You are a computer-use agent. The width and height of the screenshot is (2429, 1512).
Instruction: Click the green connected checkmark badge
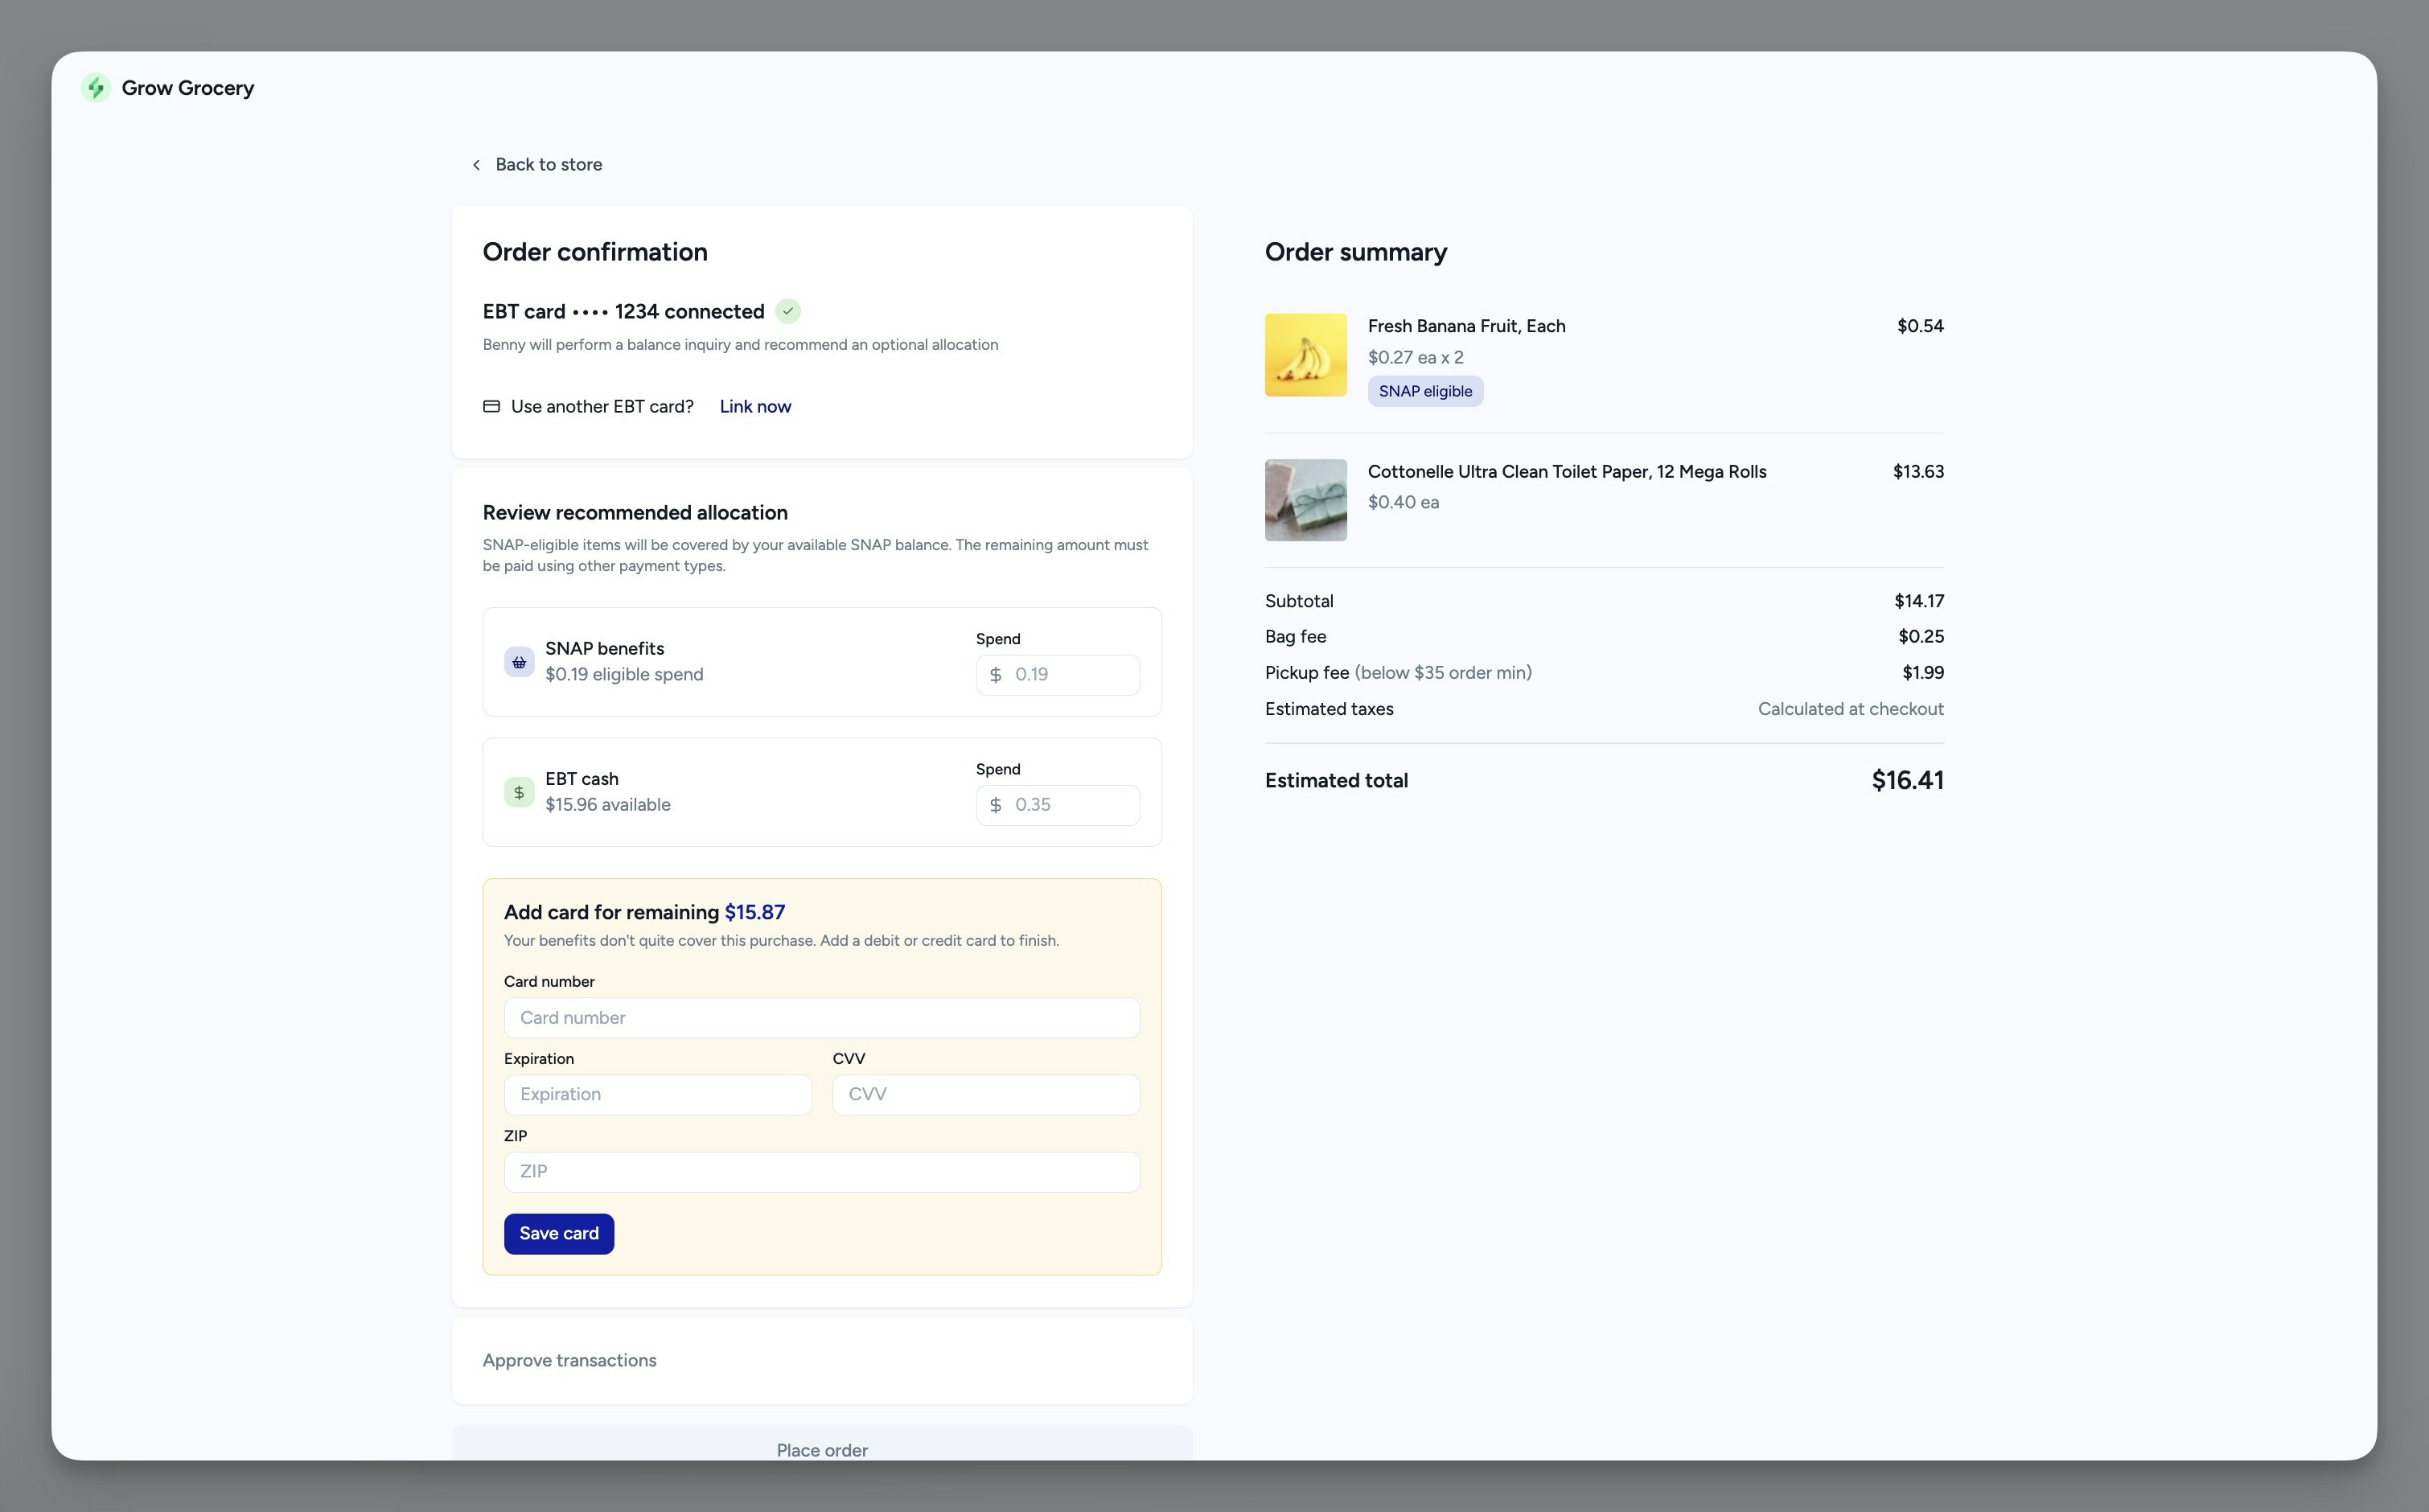[x=788, y=312]
